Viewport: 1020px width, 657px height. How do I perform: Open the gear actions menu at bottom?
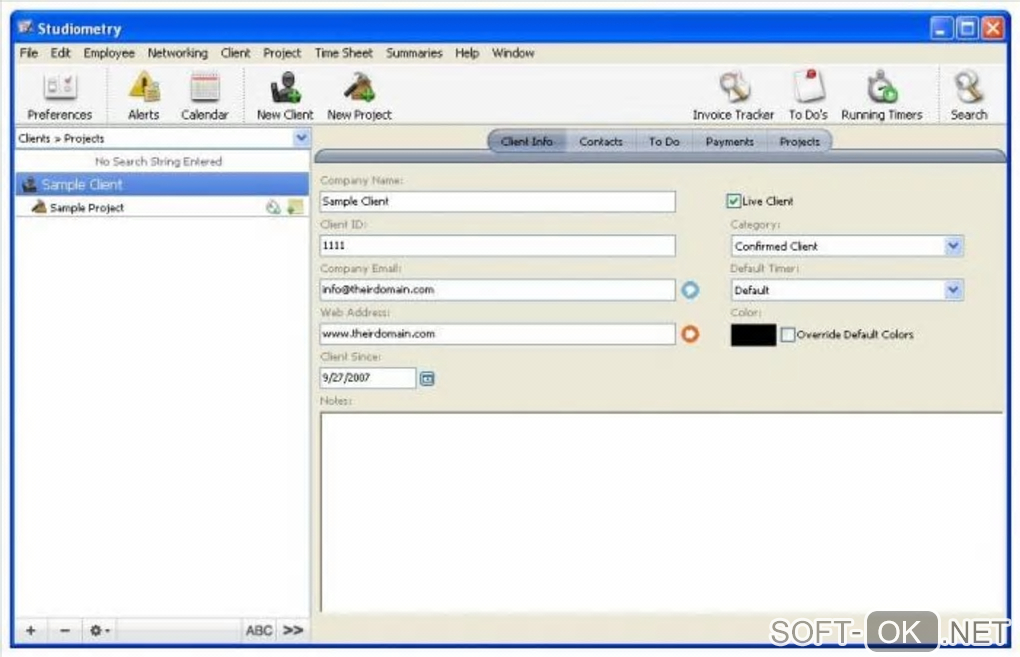click(x=99, y=630)
